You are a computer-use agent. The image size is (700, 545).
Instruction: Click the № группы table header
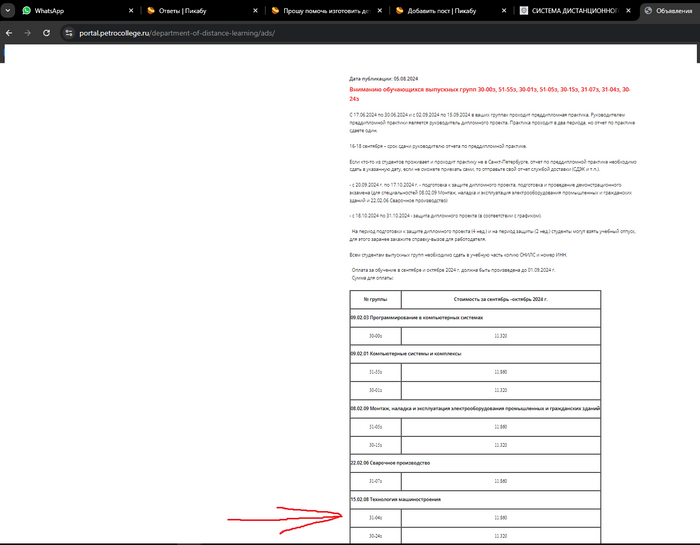(x=375, y=299)
